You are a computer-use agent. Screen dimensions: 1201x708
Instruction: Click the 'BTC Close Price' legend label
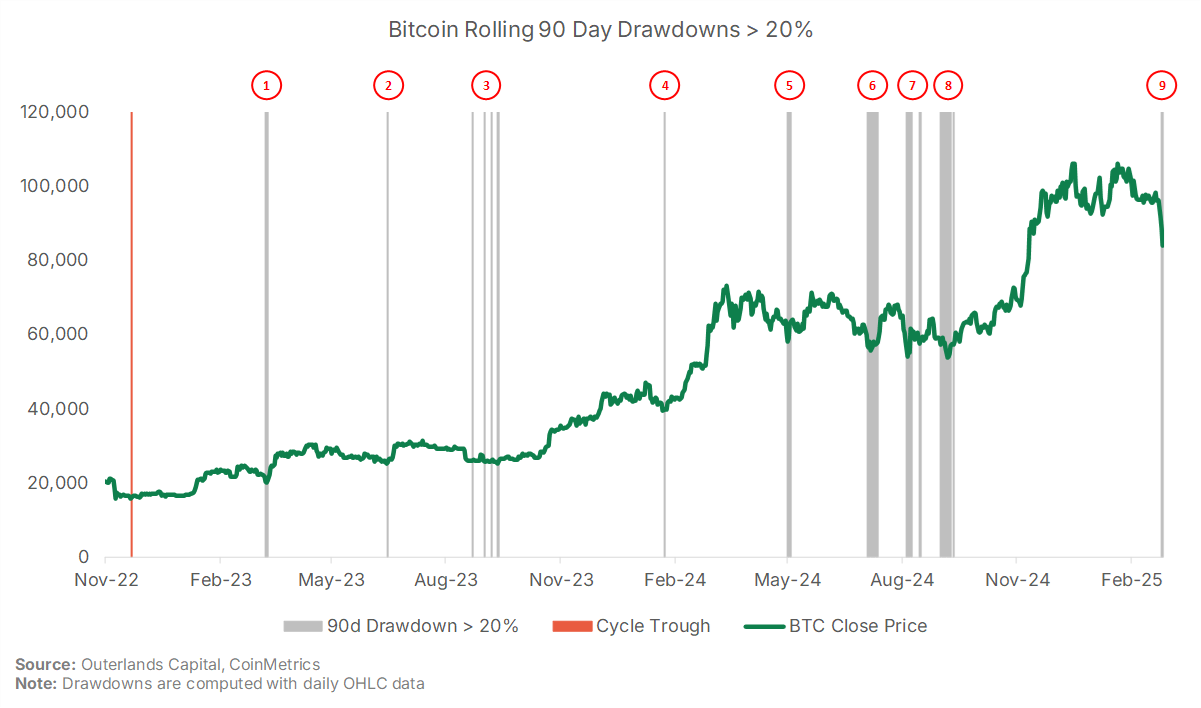pyautogui.click(x=858, y=627)
